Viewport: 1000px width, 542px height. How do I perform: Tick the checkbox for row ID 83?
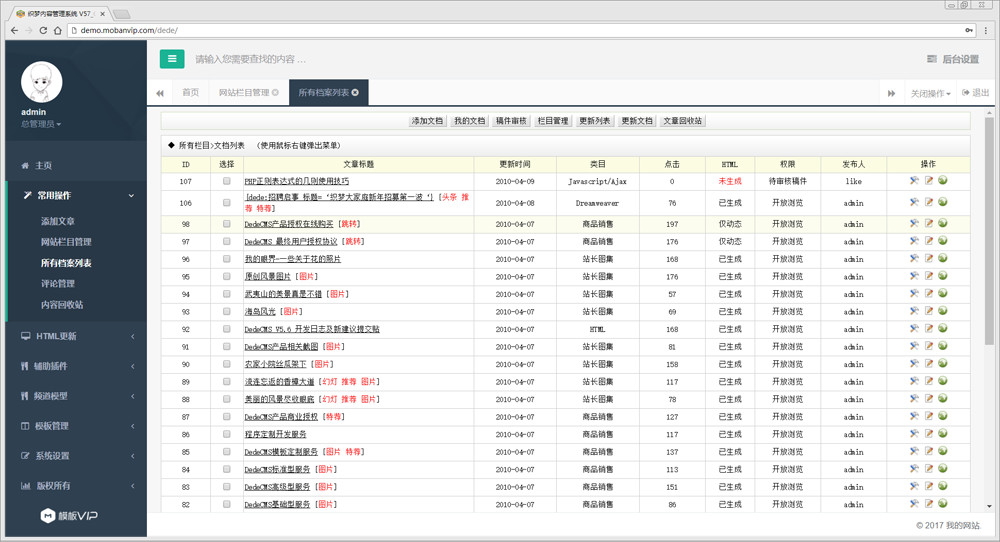226,487
